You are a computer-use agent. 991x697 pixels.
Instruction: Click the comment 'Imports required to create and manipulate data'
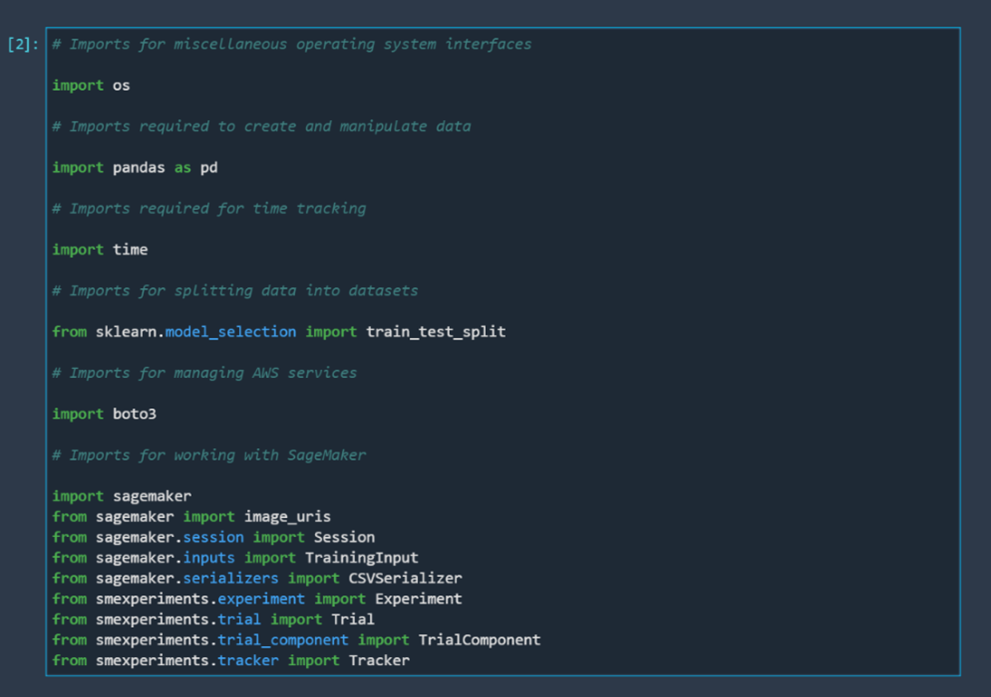261,126
